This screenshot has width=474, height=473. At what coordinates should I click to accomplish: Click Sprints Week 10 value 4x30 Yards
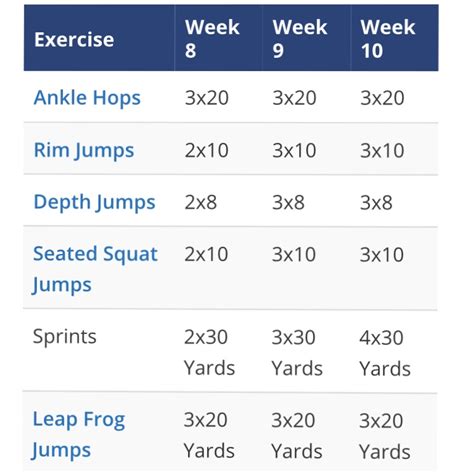point(385,353)
